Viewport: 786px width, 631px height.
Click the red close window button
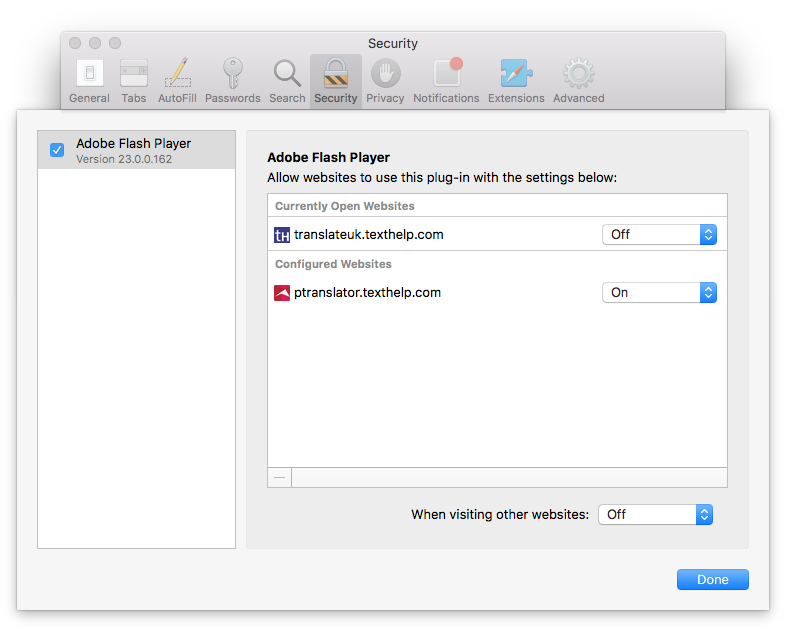click(75, 43)
